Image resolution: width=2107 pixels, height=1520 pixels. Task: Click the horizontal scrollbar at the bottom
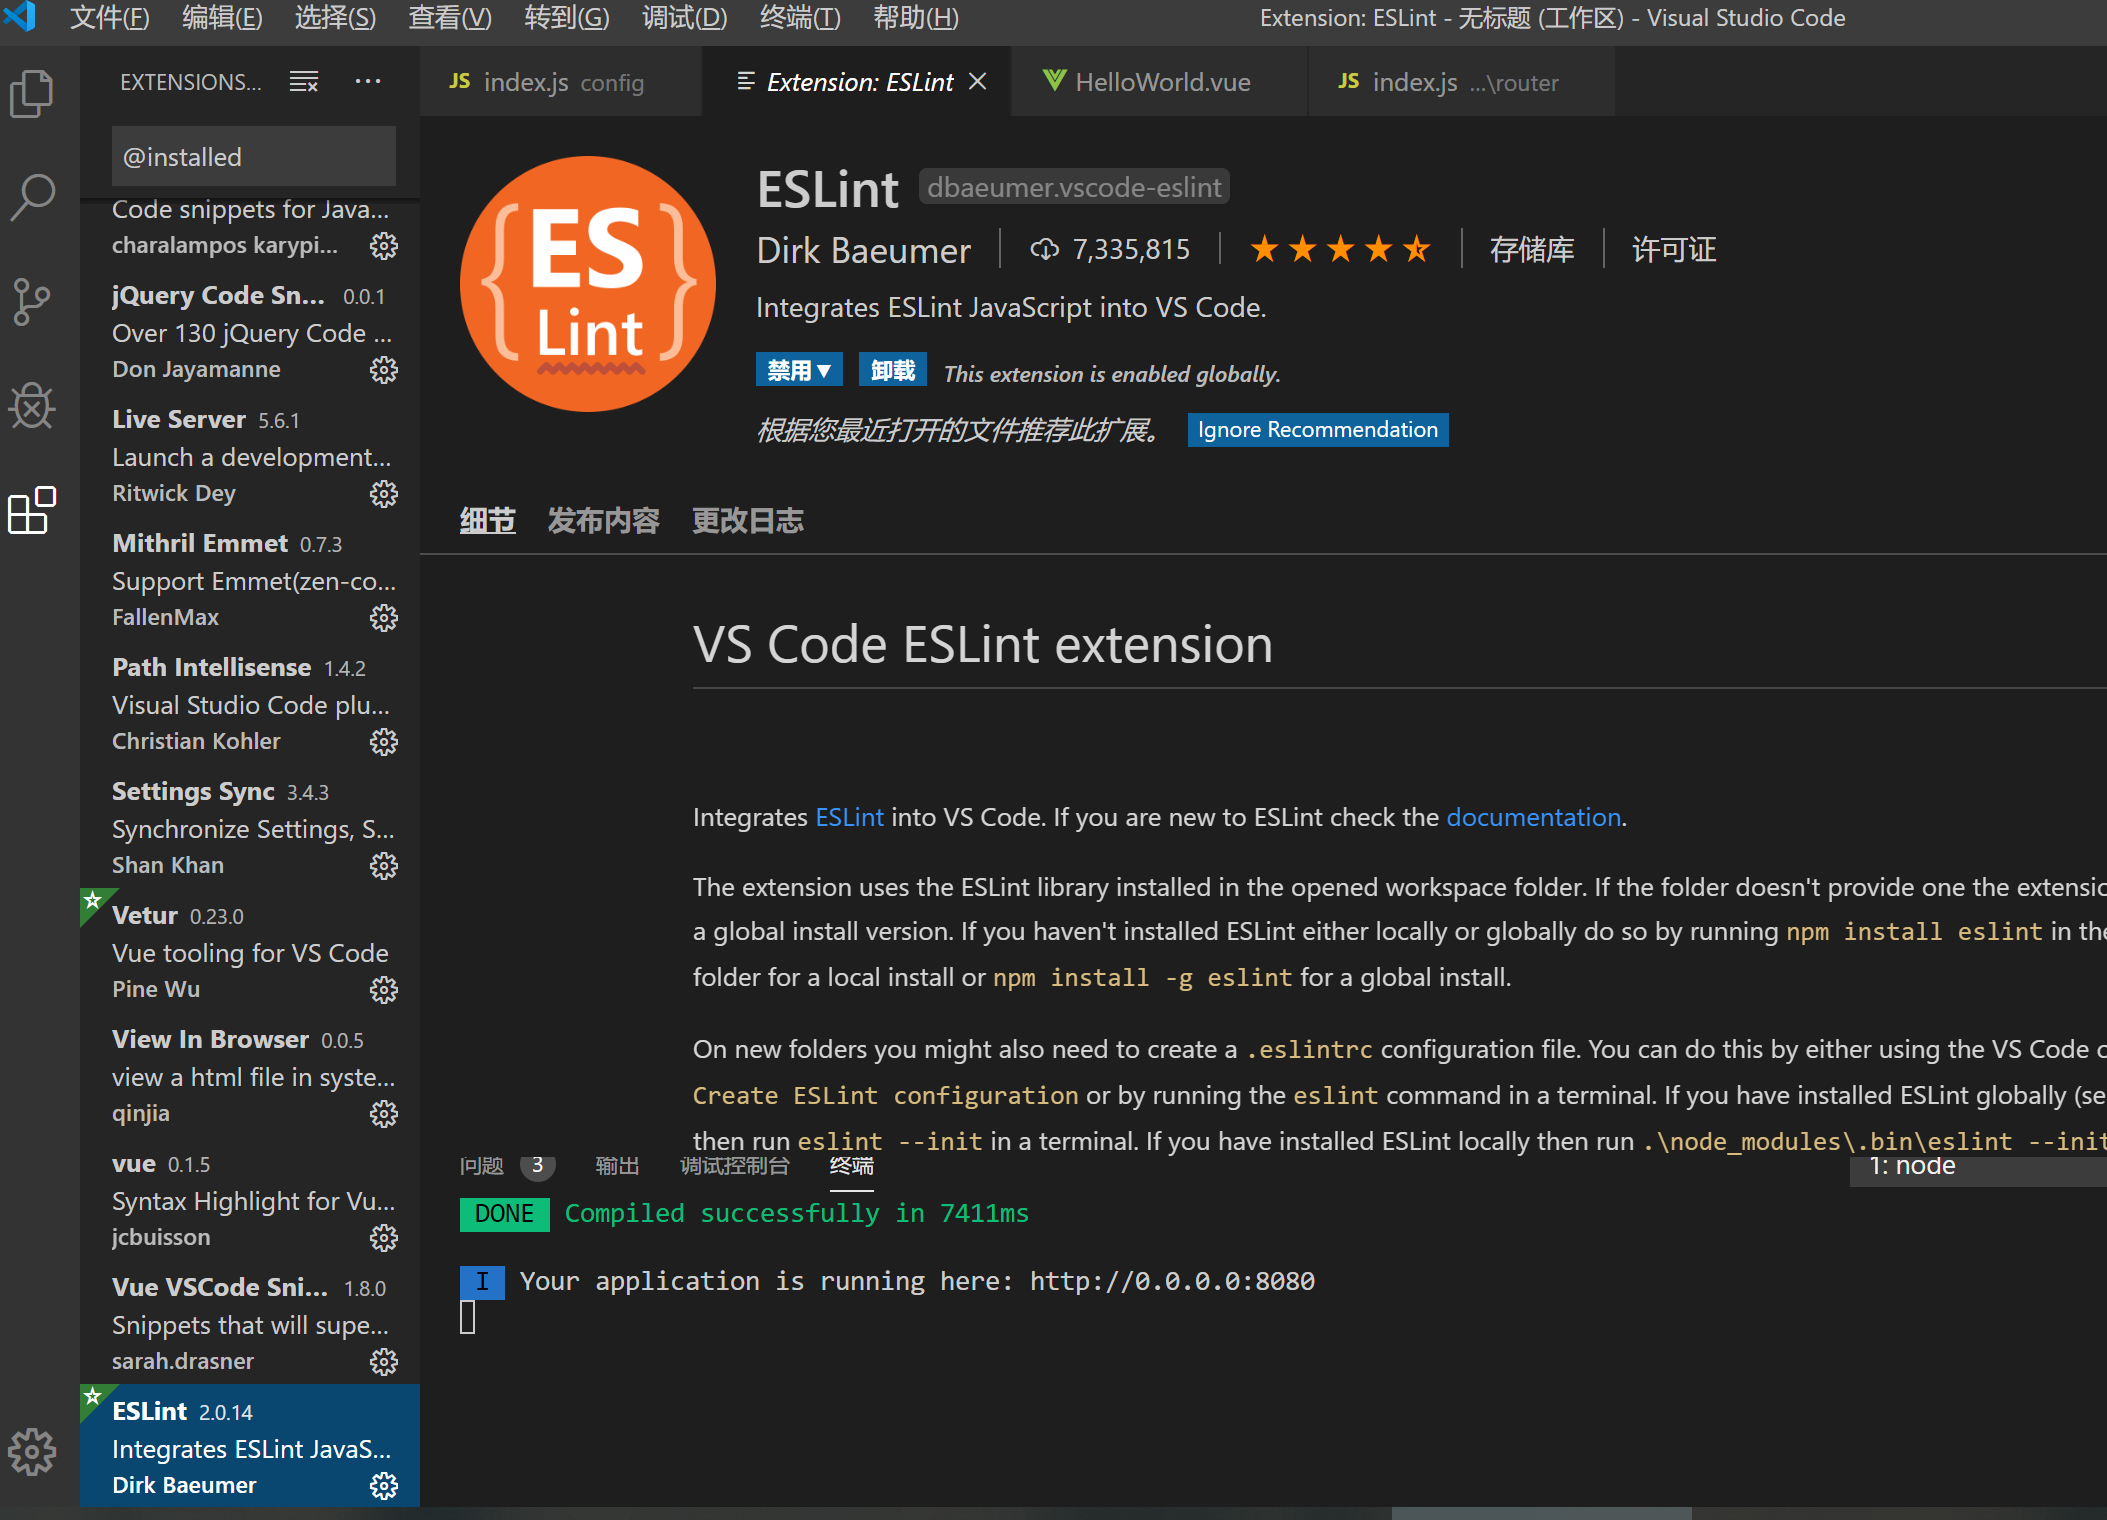[x=1540, y=1512]
